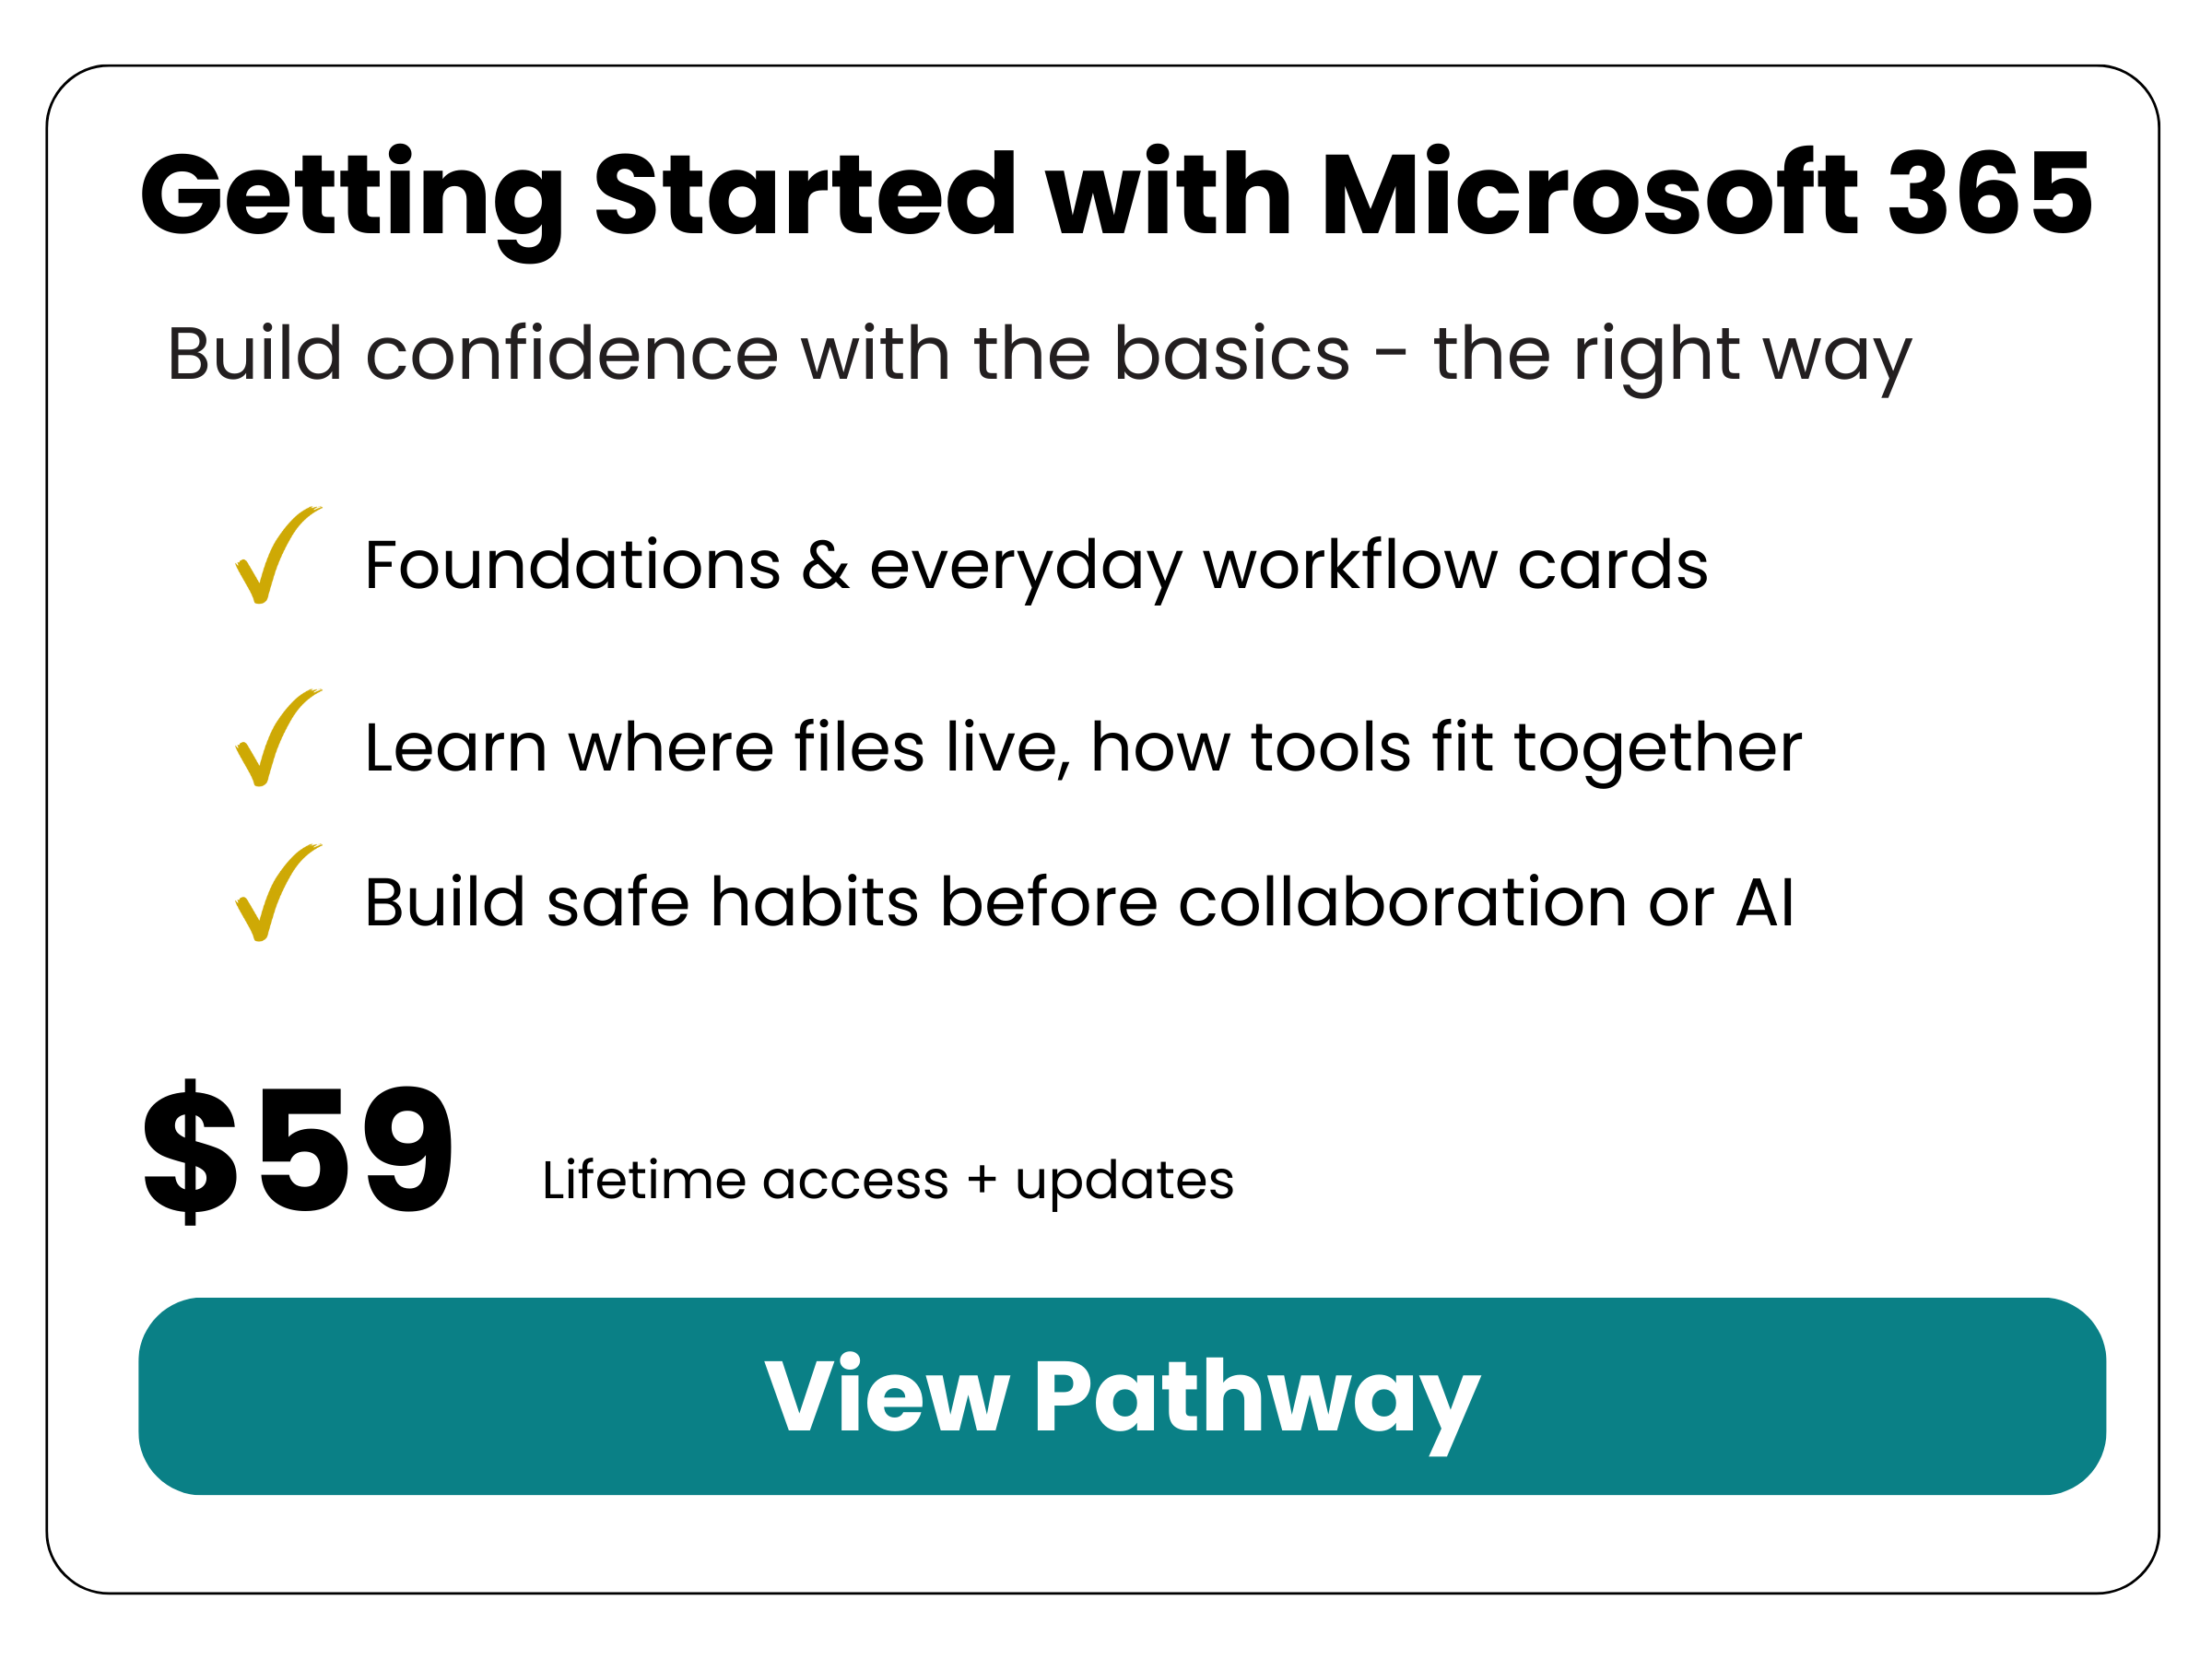Click the View Pathway button
2212x1659 pixels.
pyautogui.click(x=1122, y=1396)
